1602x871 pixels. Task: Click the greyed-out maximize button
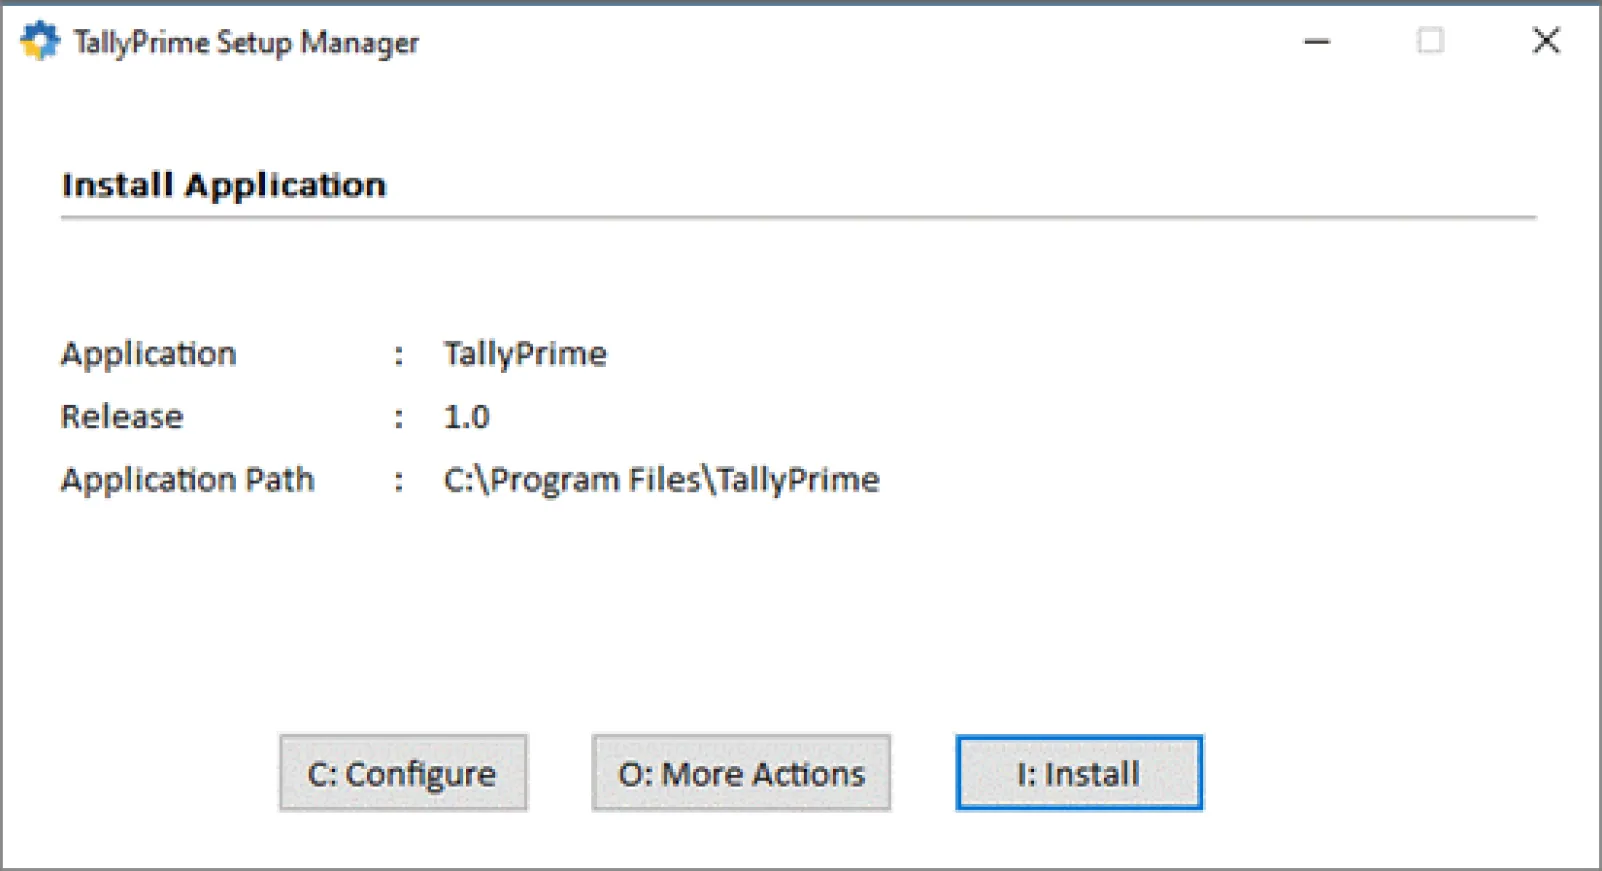(1430, 41)
